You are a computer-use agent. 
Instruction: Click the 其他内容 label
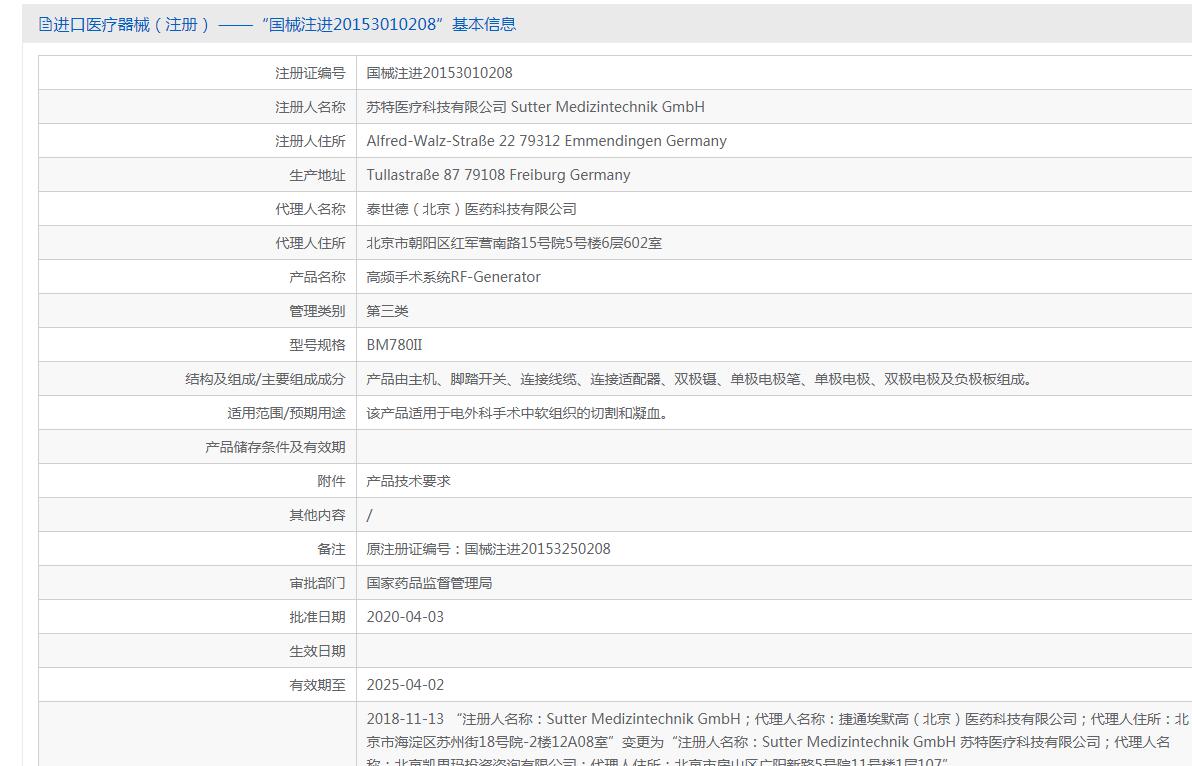click(317, 515)
